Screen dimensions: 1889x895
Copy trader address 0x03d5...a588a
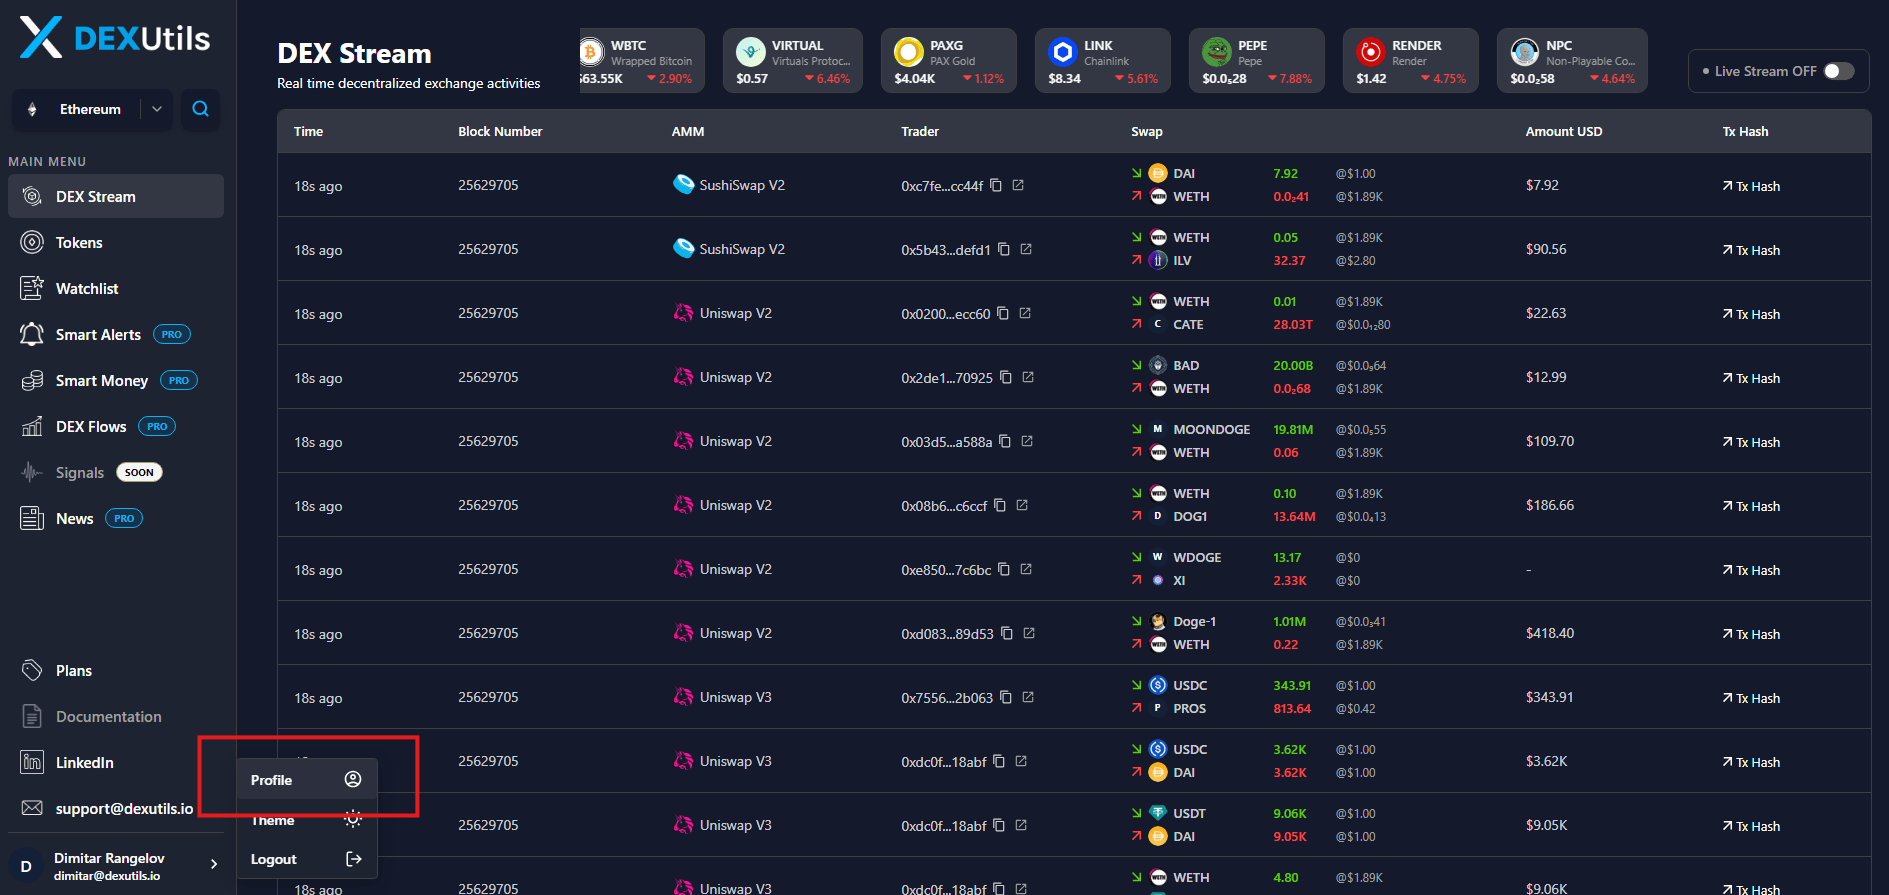[1005, 441]
